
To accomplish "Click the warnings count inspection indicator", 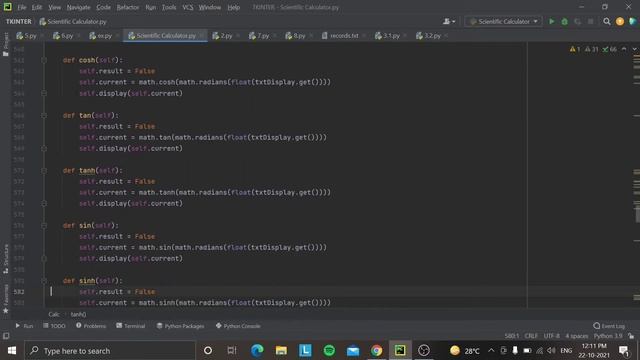I will point(593,49).
